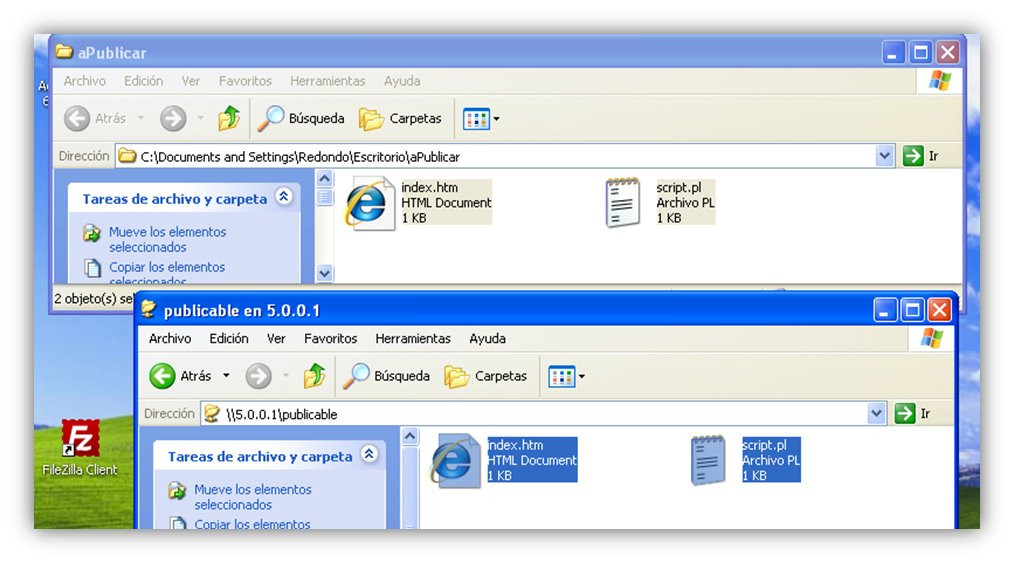Click Mueve los elementos seleccionados in aPublicar
Screen dimensions: 1014x563
coord(167,239)
